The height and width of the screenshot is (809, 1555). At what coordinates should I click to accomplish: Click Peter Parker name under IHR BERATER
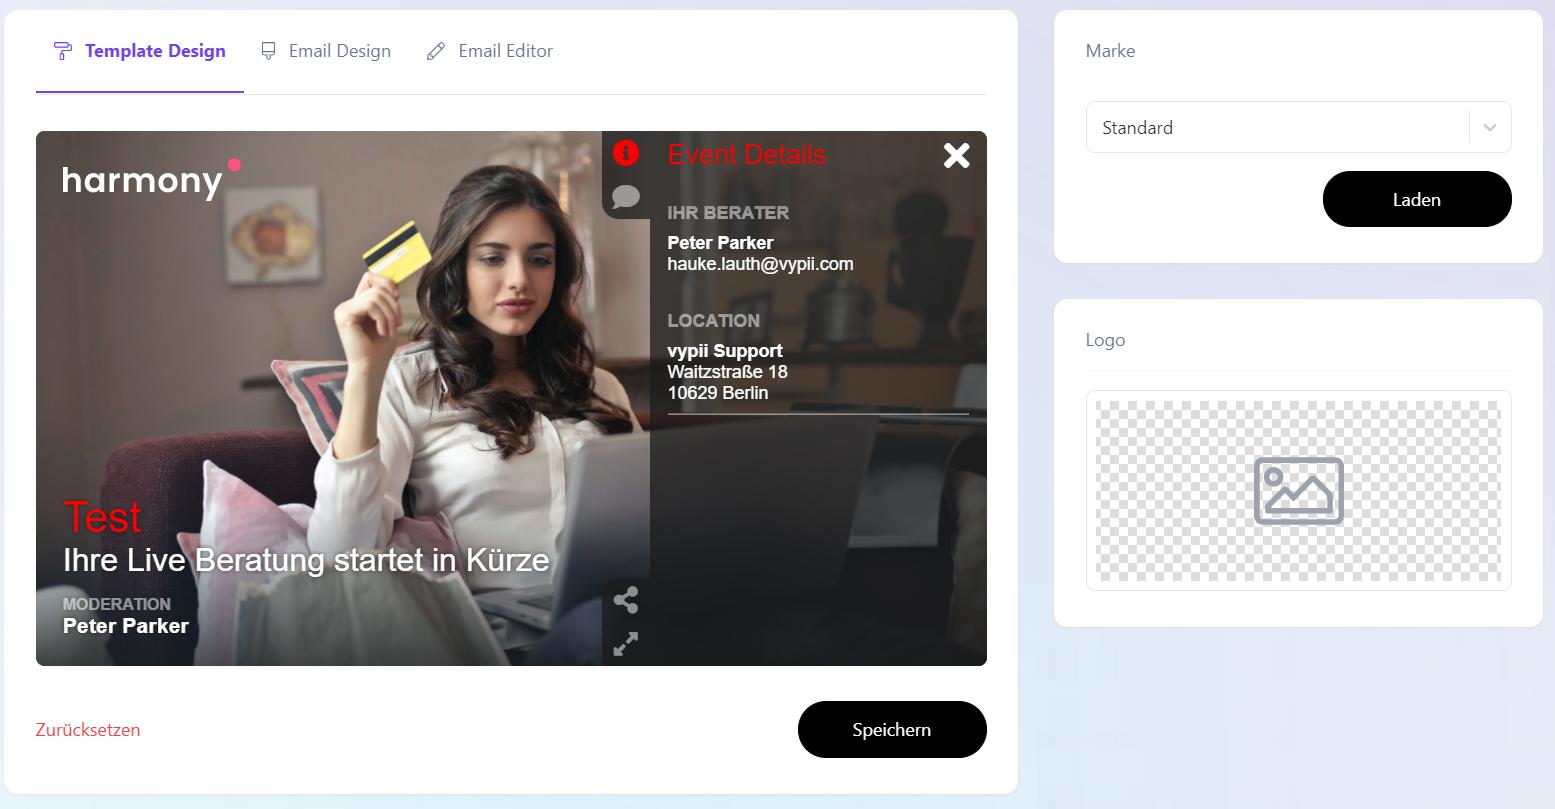point(720,243)
